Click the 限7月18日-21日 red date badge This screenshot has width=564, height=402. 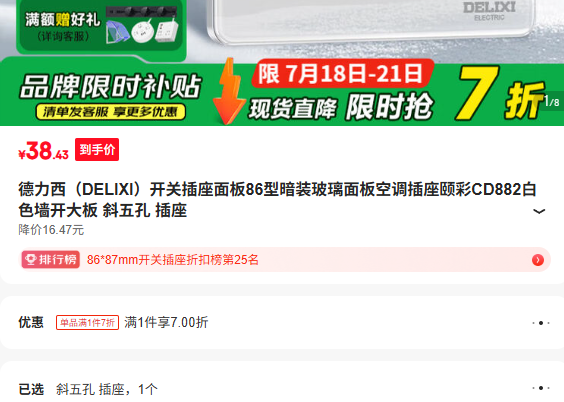[x=342, y=74]
